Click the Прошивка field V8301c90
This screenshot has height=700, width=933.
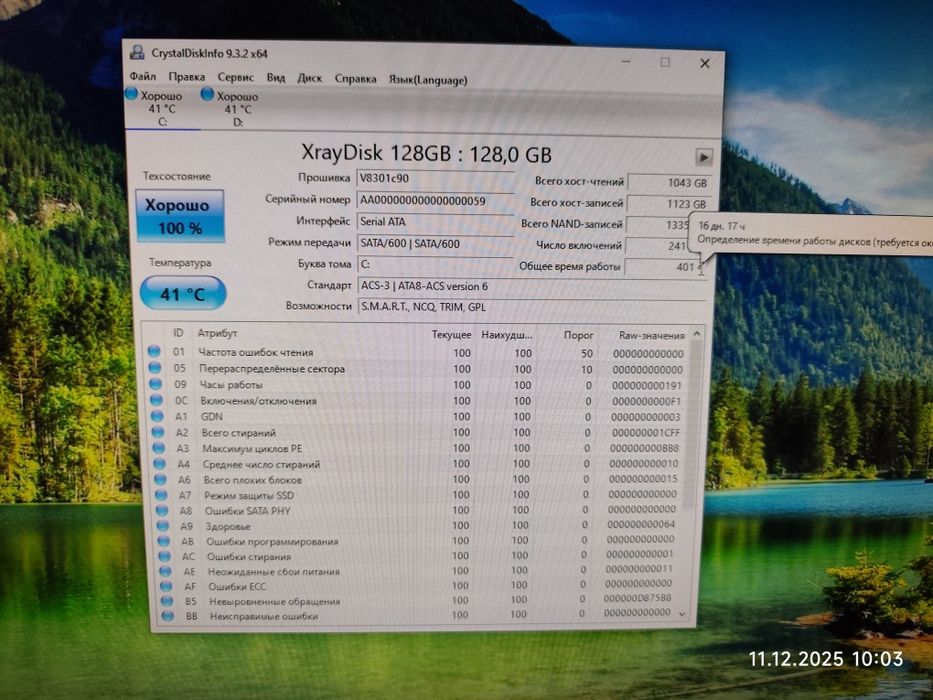pyautogui.click(x=436, y=179)
